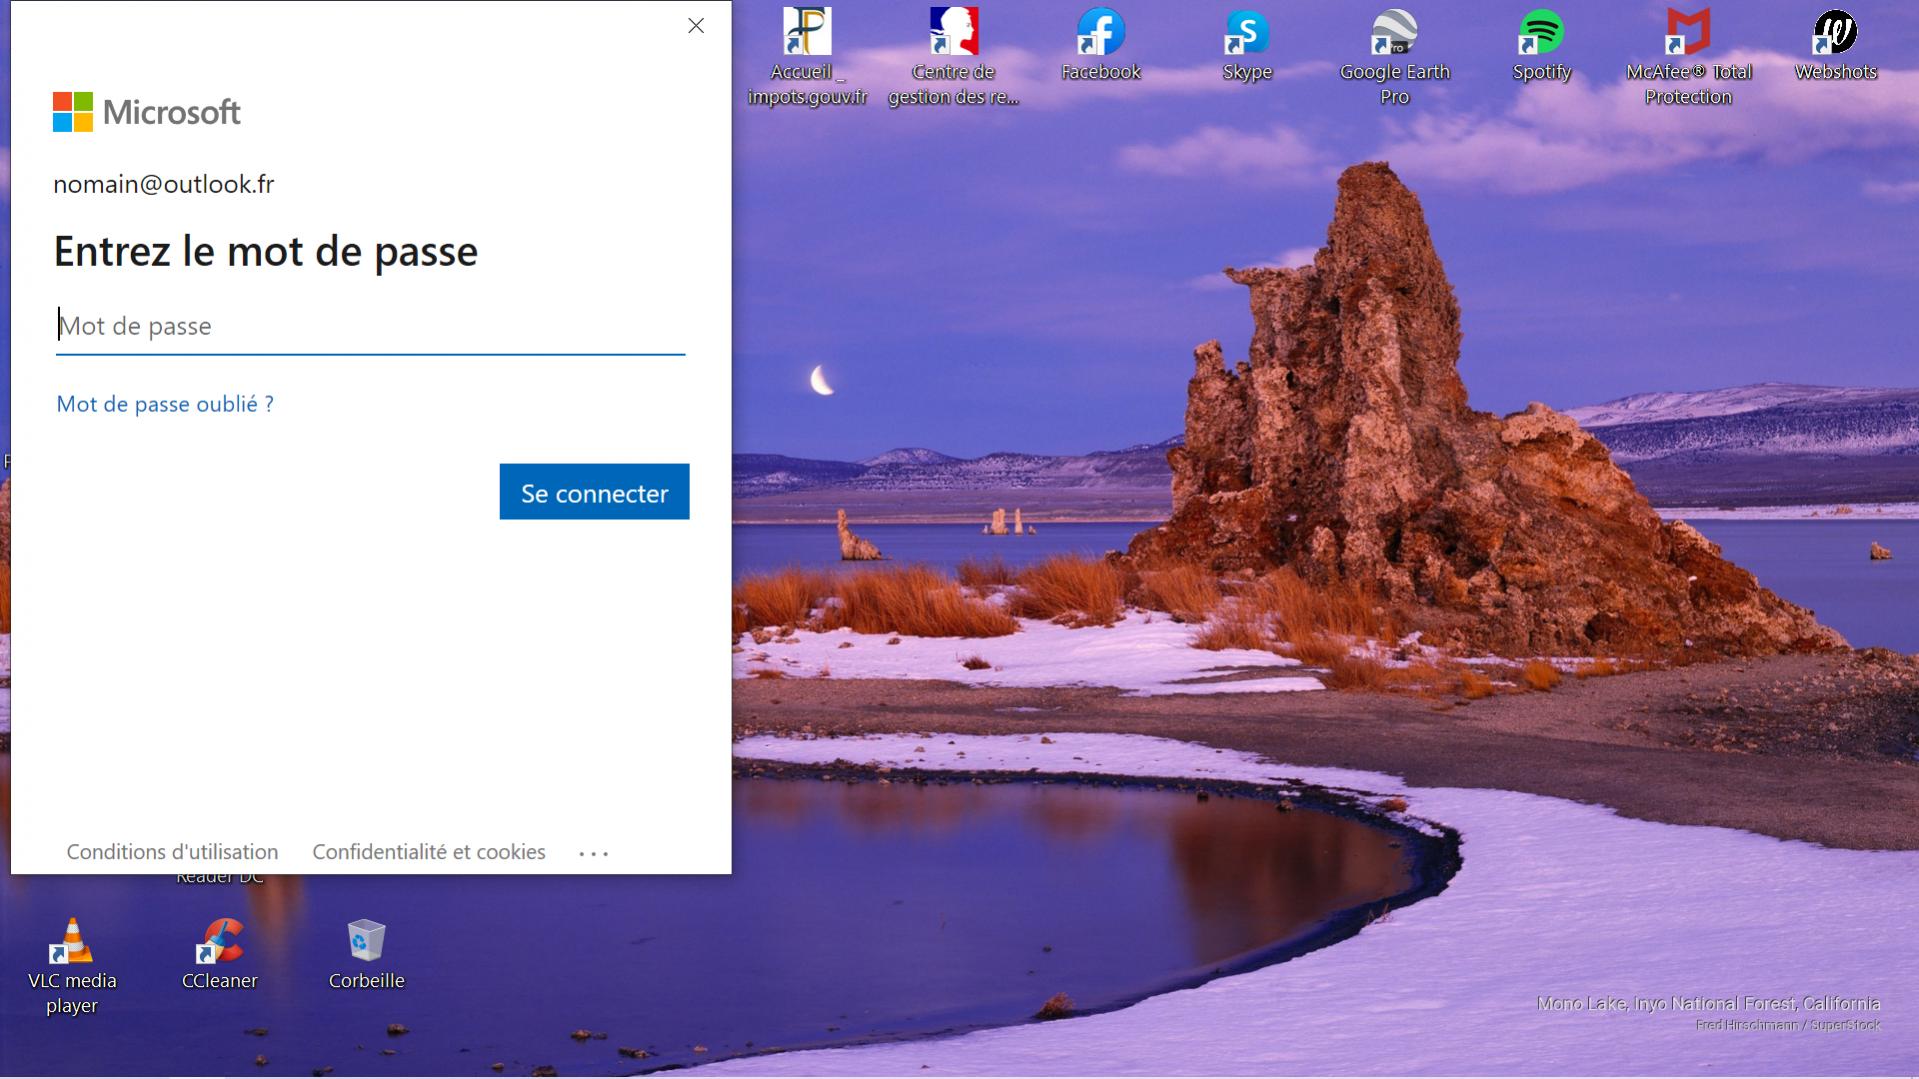Open the Google Earth Pro shortcut
The height and width of the screenshot is (1079, 1919).
coord(1394,55)
